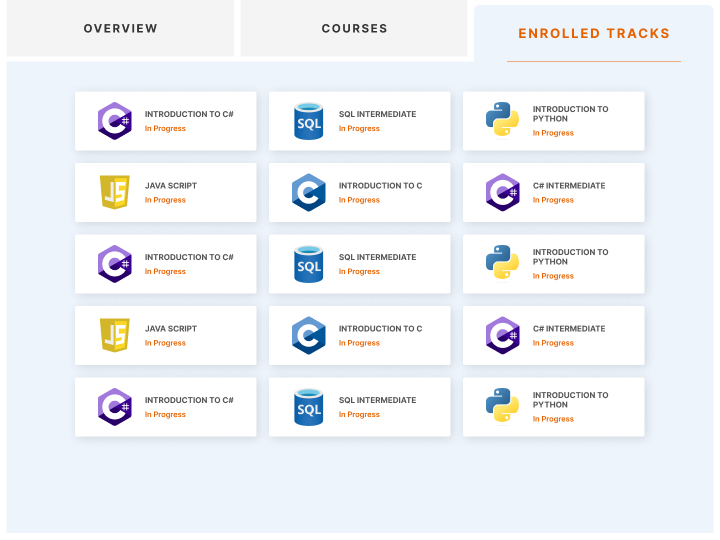Image resolution: width=720 pixels, height=540 pixels.
Task: Click 'In Progress' under the top row's SQL Intermediate
Action: [359, 129]
